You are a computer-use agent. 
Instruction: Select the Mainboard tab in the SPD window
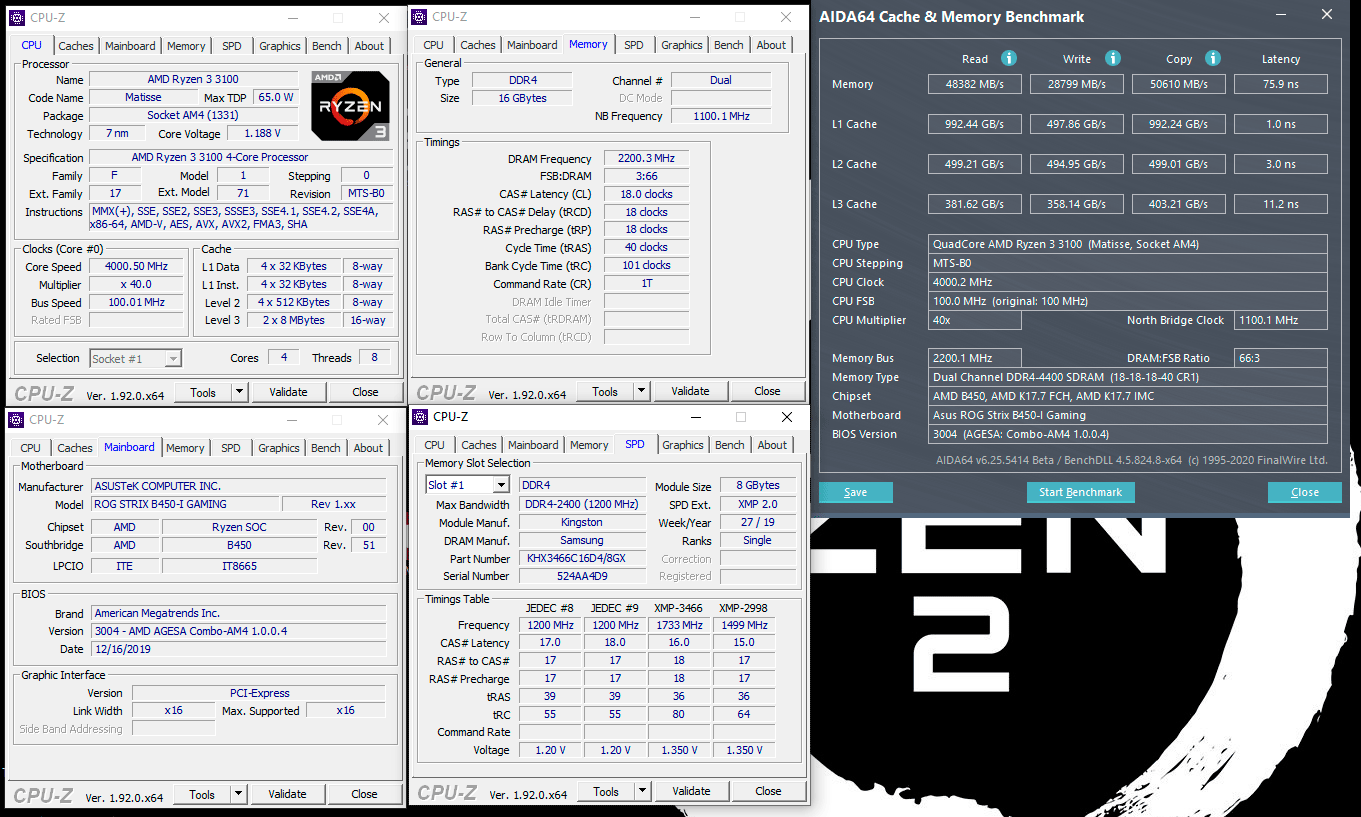(x=534, y=445)
